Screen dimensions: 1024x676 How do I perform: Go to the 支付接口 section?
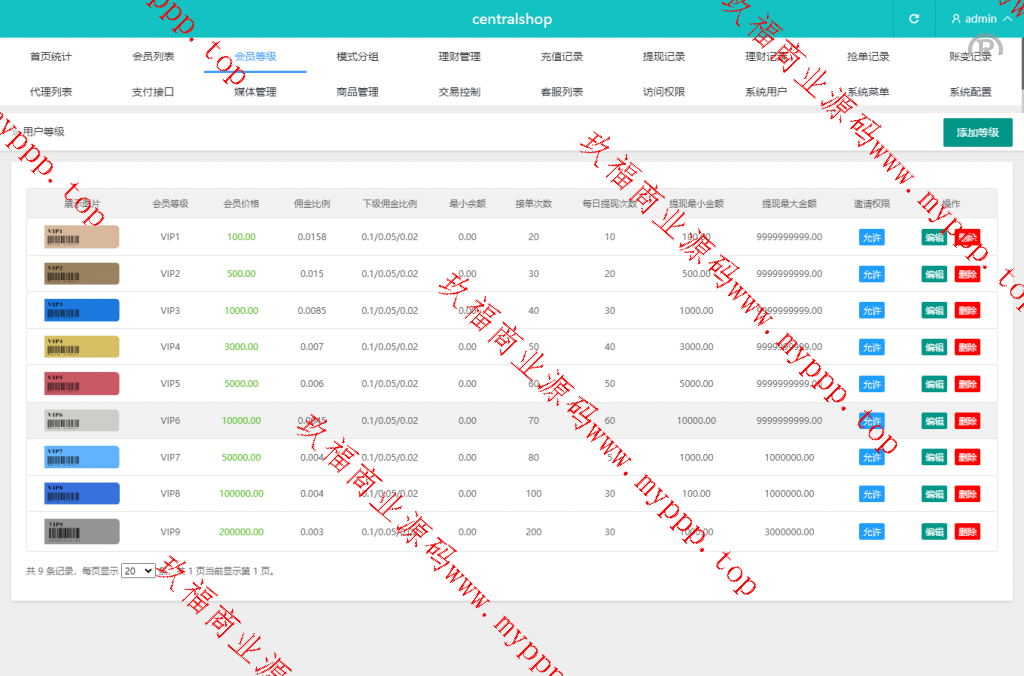(153, 92)
